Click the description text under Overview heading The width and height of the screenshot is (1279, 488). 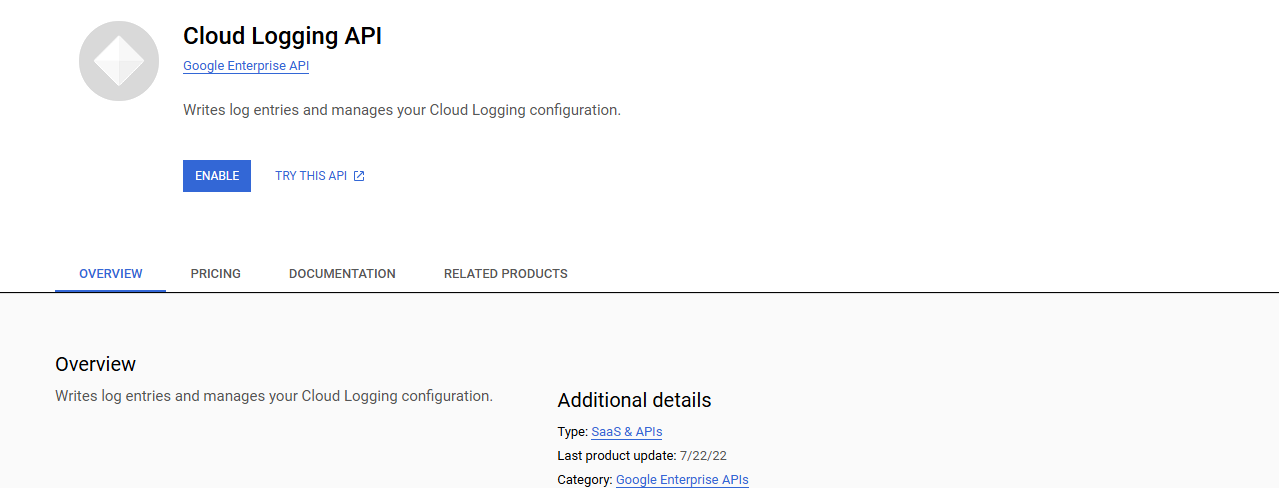pyautogui.click(x=274, y=396)
